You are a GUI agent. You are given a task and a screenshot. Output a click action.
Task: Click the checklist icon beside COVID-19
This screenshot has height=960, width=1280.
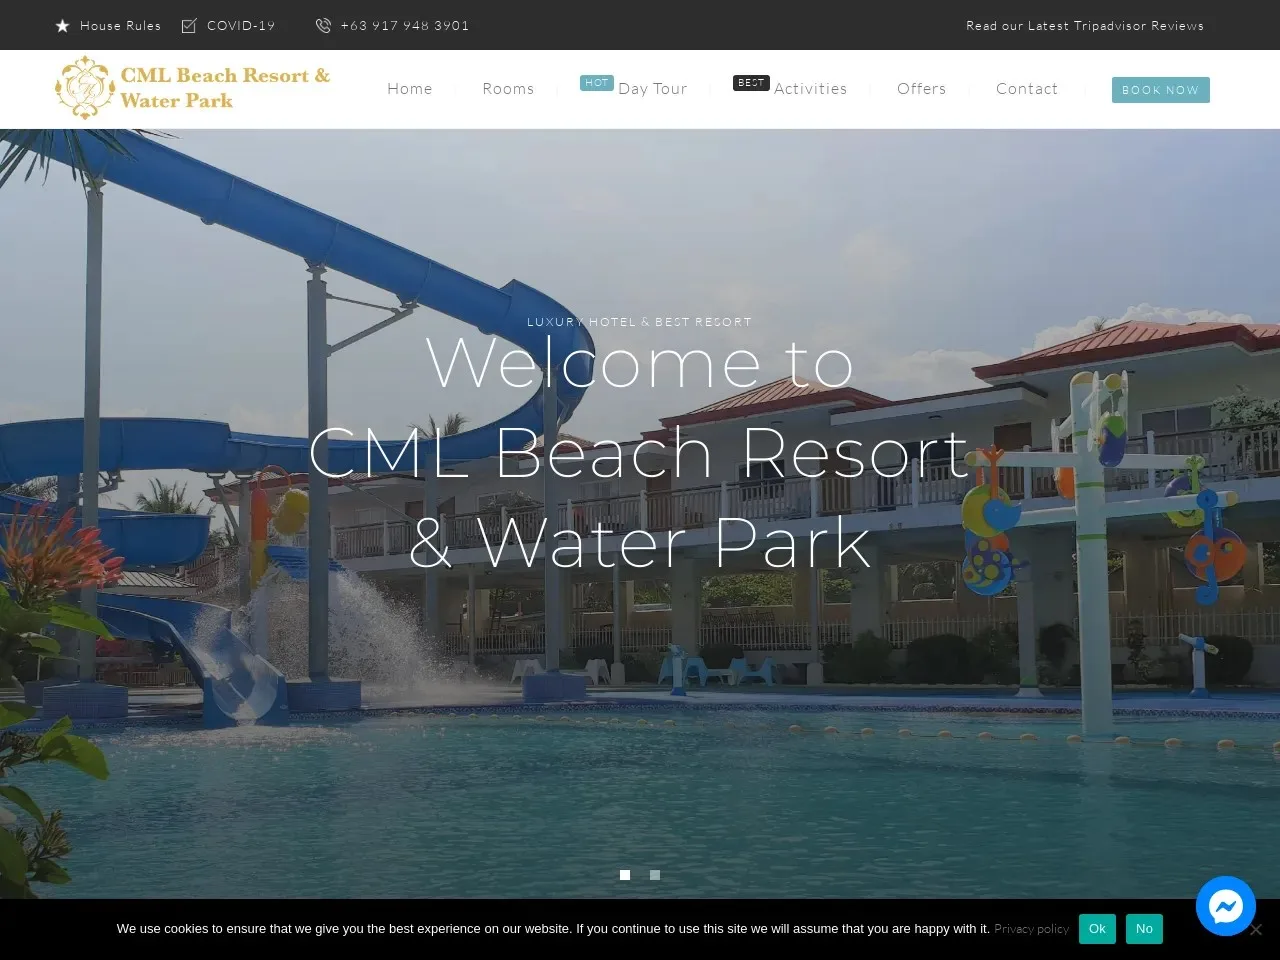coord(189,26)
